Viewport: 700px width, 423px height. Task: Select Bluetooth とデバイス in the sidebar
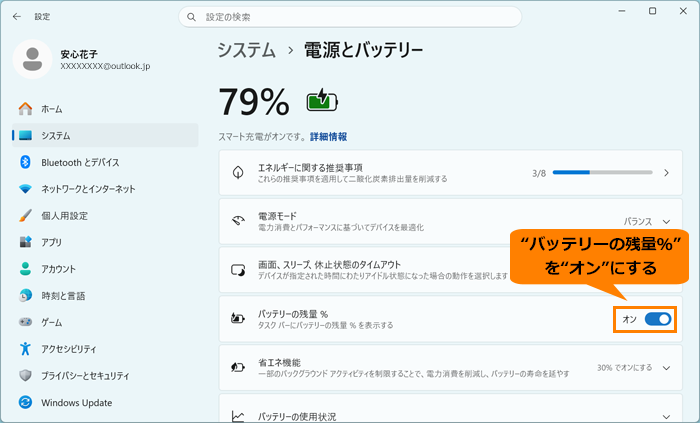(105, 162)
